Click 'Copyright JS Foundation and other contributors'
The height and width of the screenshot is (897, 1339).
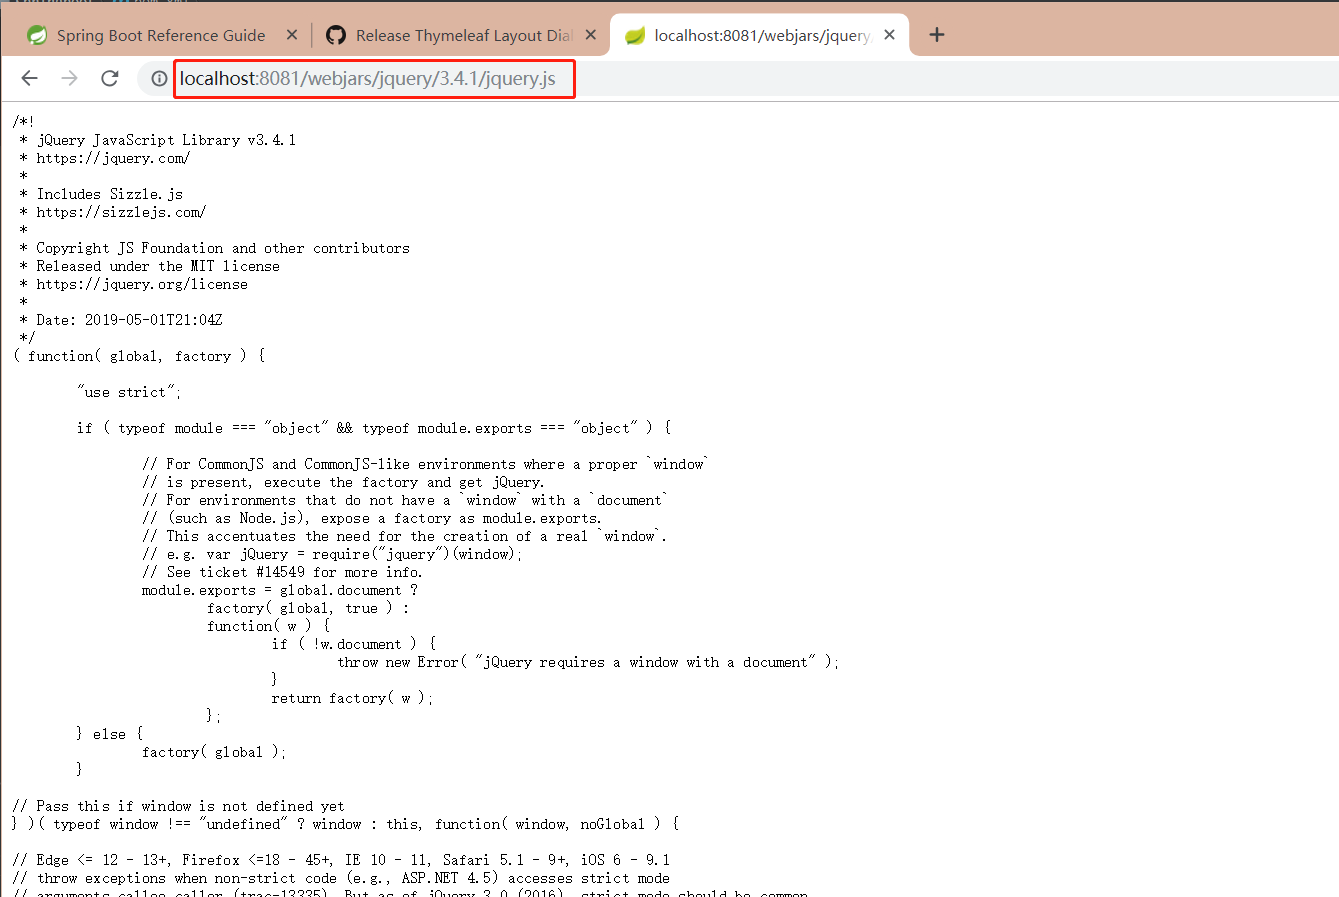tap(223, 248)
